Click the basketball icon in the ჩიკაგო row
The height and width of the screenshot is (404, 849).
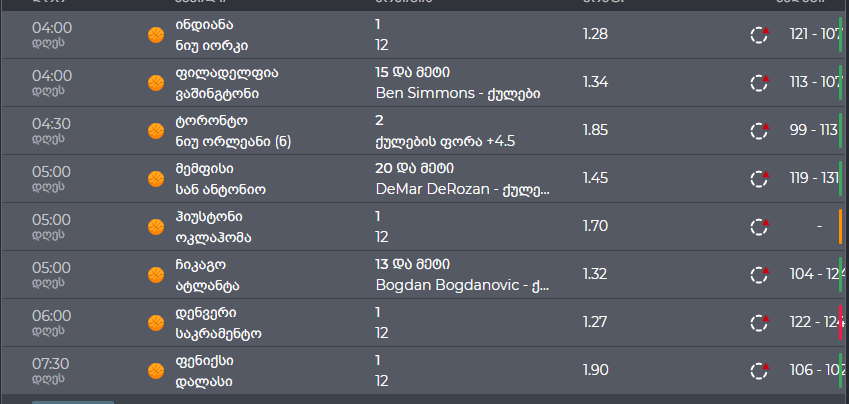(156, 275)
